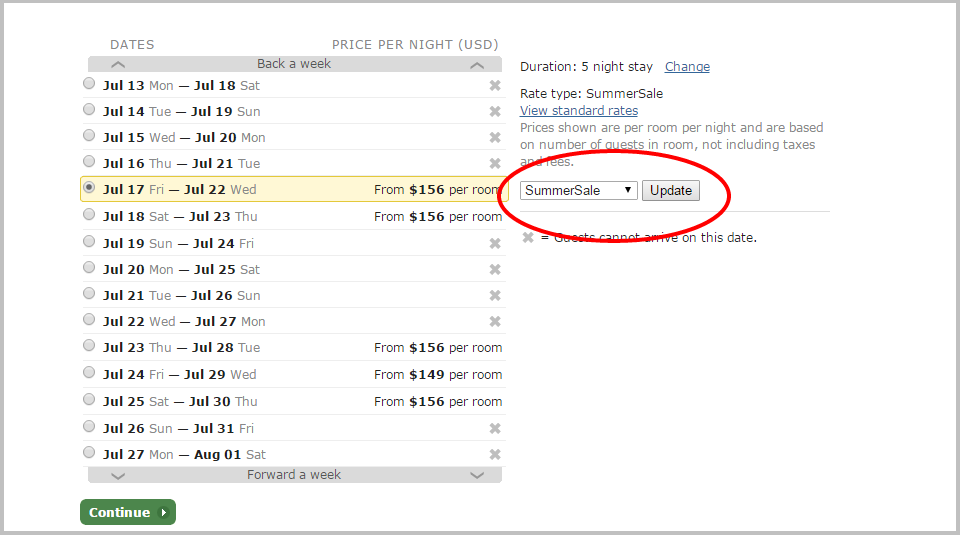Click the green Continue button
Image resolution: width=961 pixels, height=536 pixels.
(127, 513)
